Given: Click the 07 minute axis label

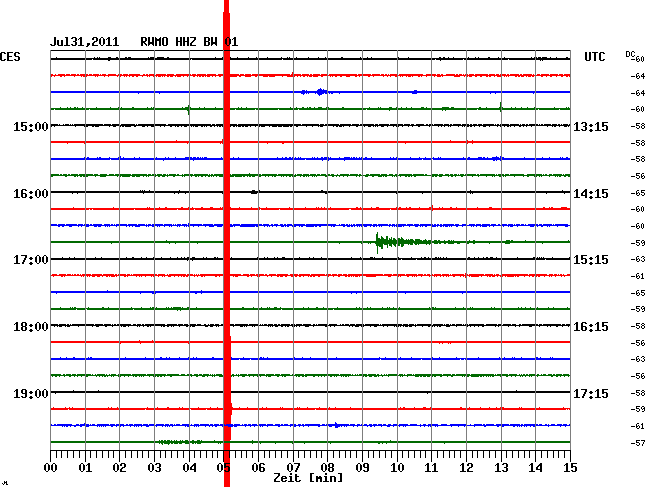Looking at the screenshot, I should (293, 468).
